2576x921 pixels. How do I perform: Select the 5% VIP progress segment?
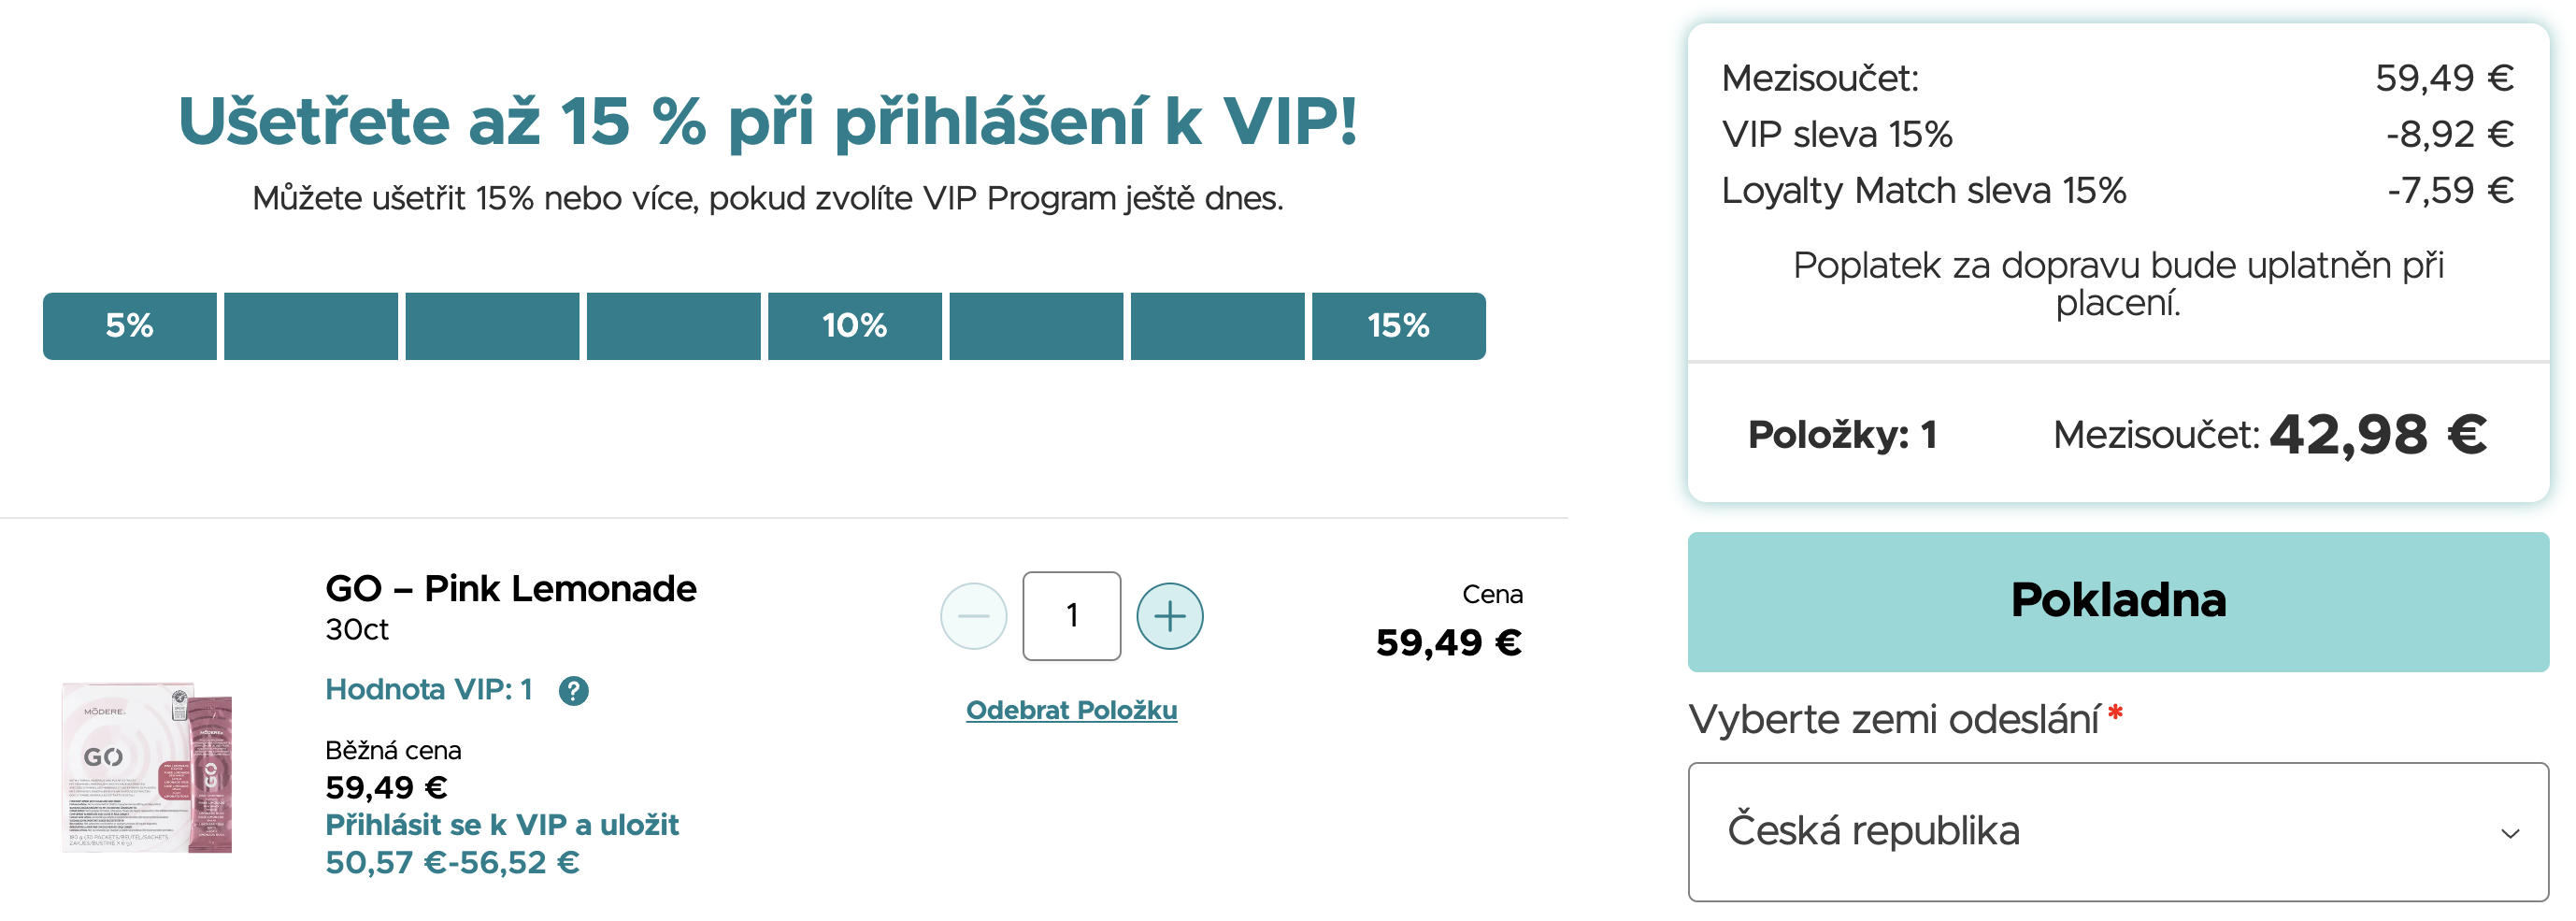coord(130,326)
